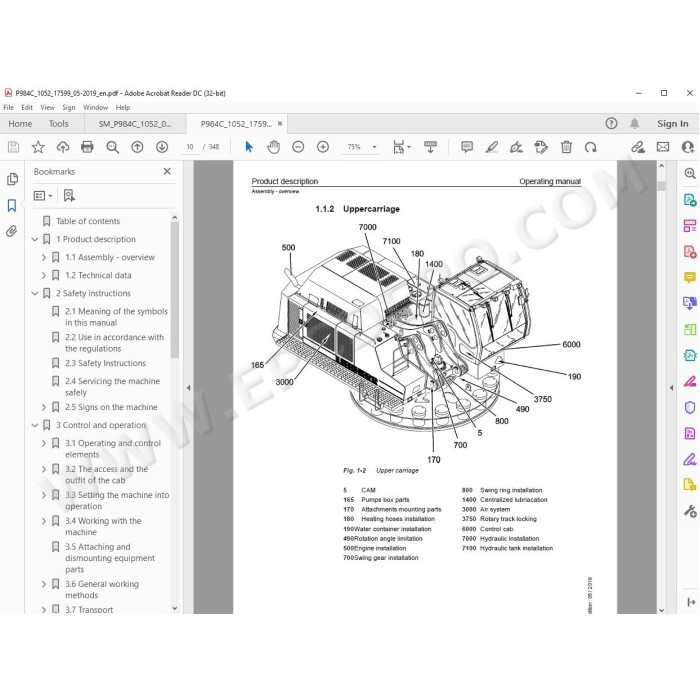Activate the Hand pan tool
This screenshot has height=700, width=700.
point(273,147)
